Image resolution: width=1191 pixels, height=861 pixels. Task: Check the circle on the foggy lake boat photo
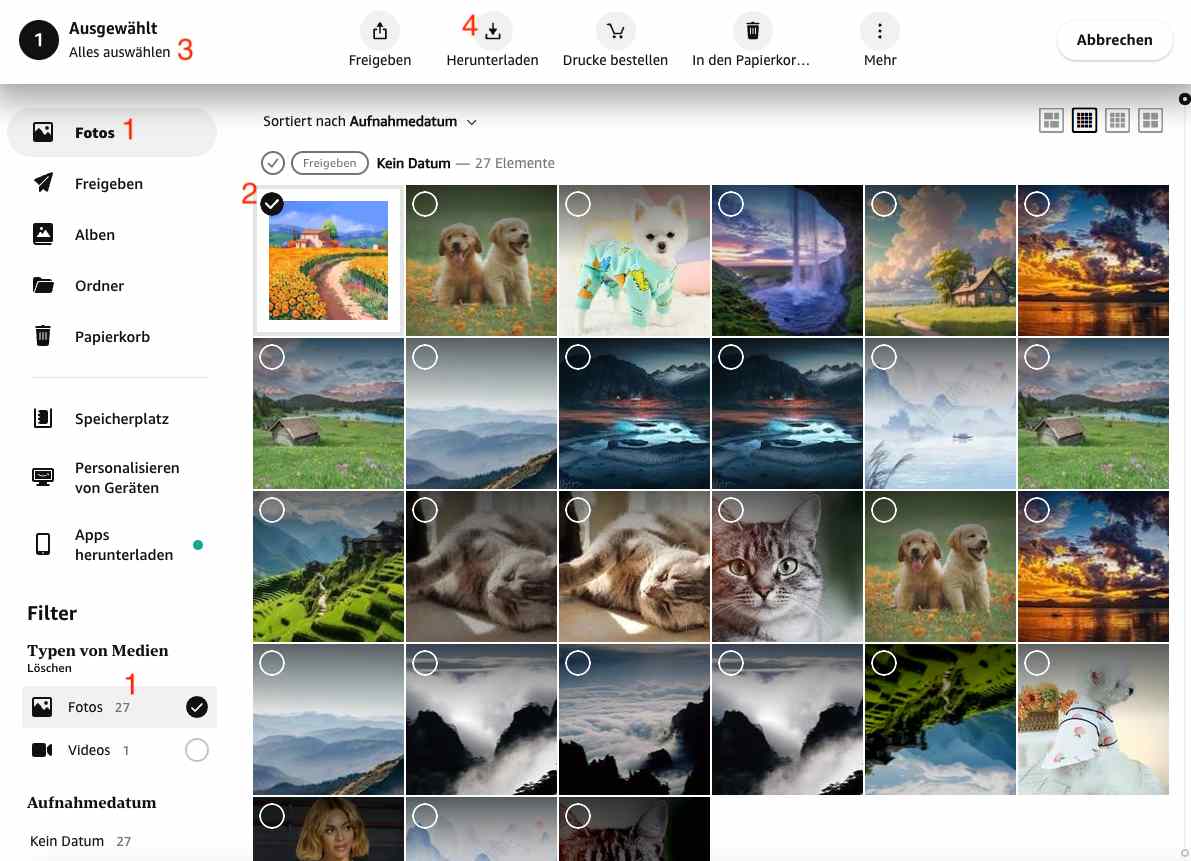pyautogui.click(x=884, y=357)
